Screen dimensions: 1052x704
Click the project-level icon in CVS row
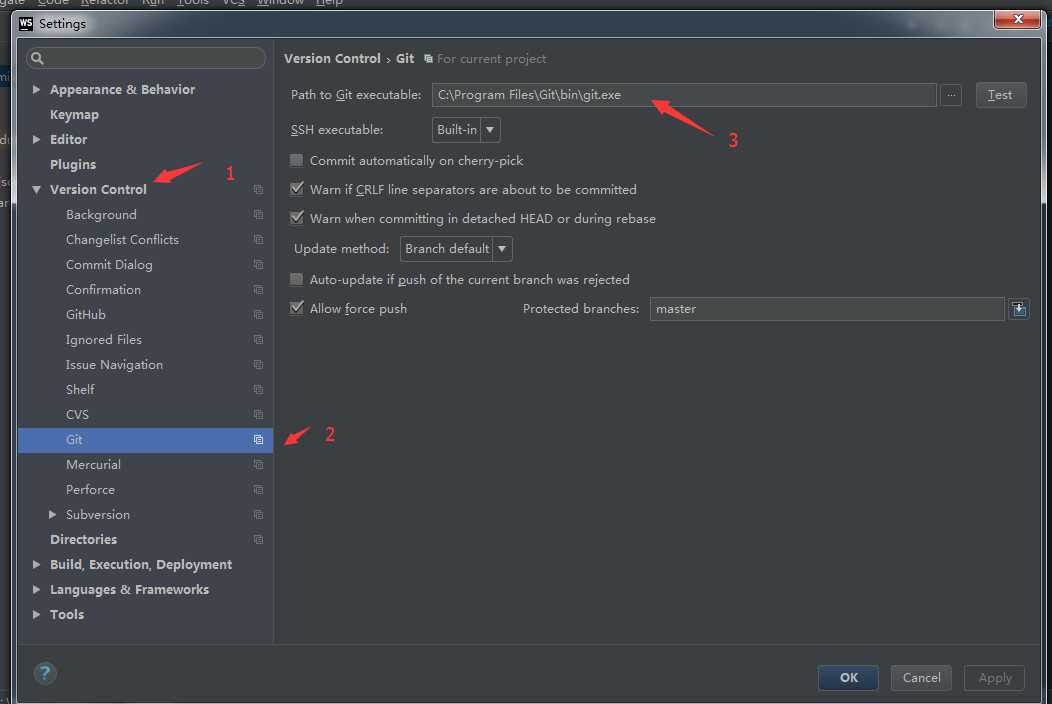coord(258,415)
